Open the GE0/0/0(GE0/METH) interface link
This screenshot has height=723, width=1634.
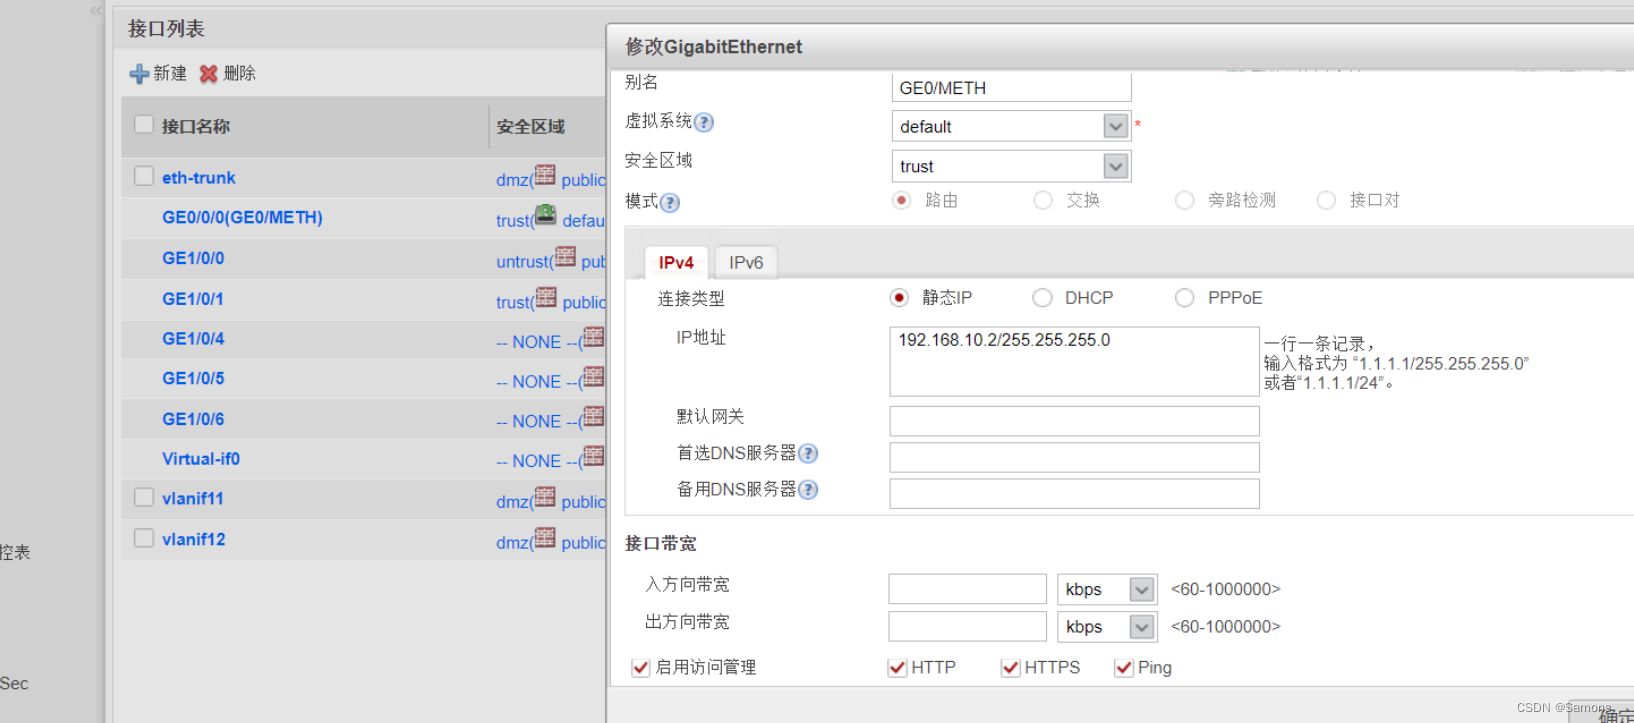coord(242,218)
